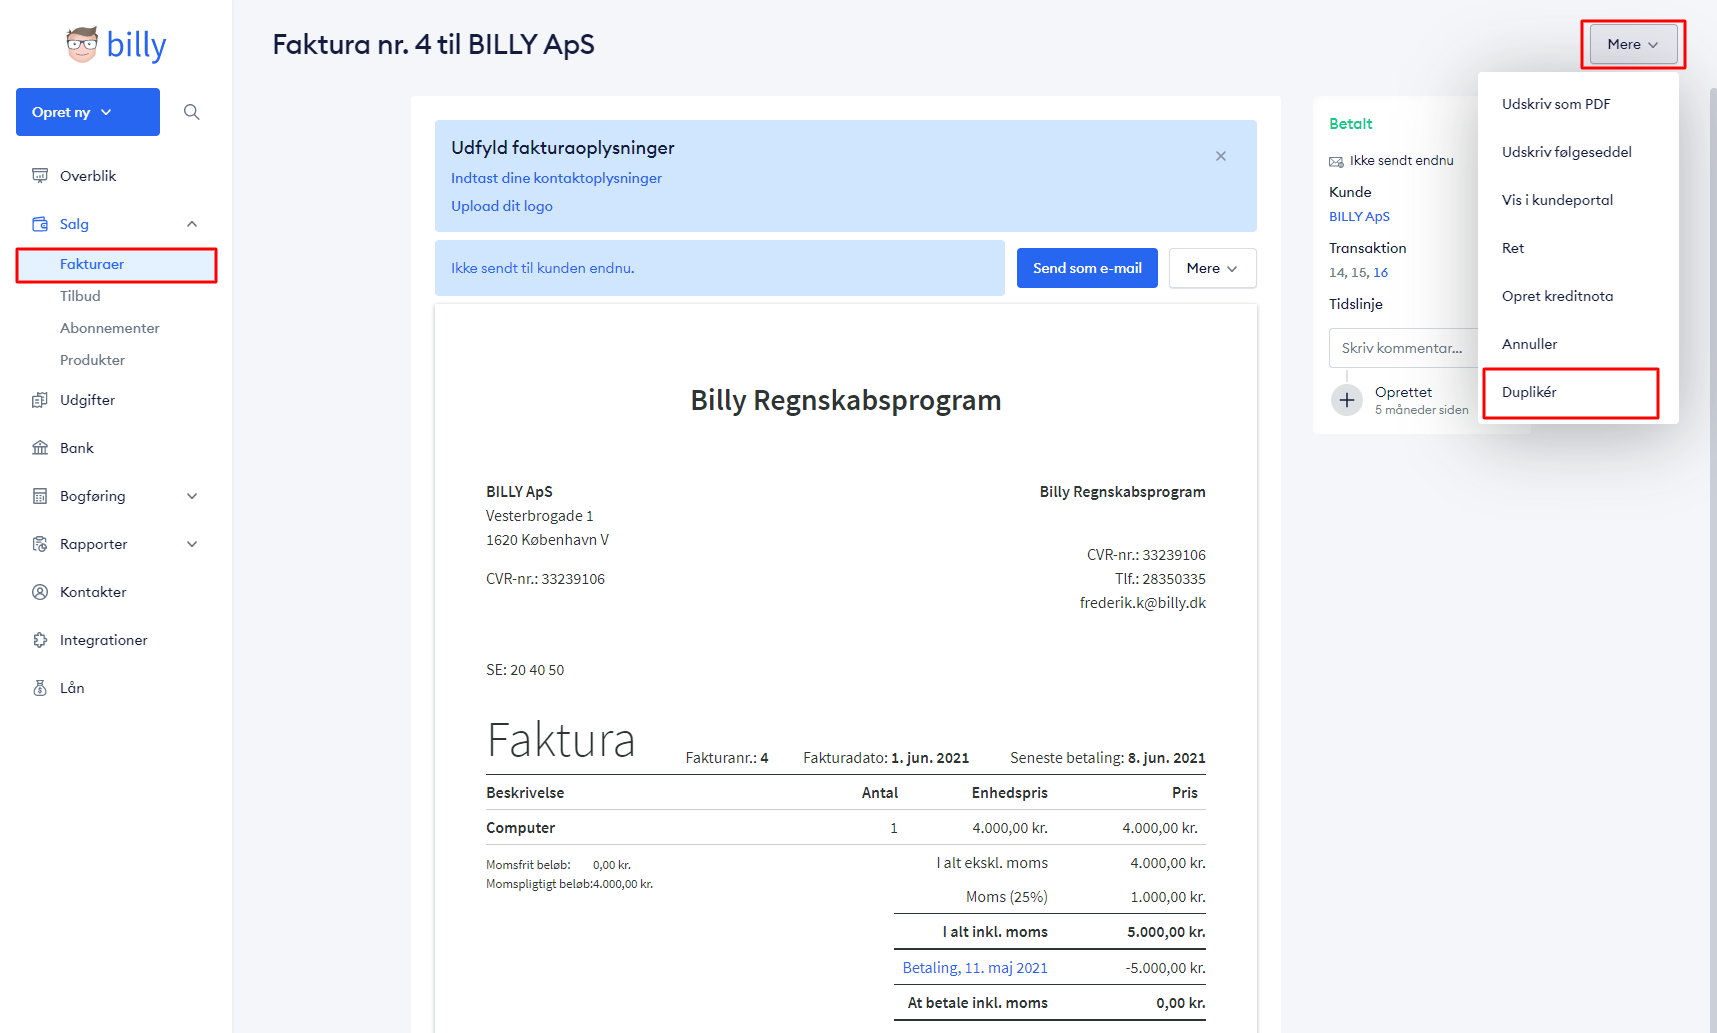The width and height of the screenshot is (1717, 1033).
Task: Click the Oprettet timeline entry
Action: coord(1403,392)
